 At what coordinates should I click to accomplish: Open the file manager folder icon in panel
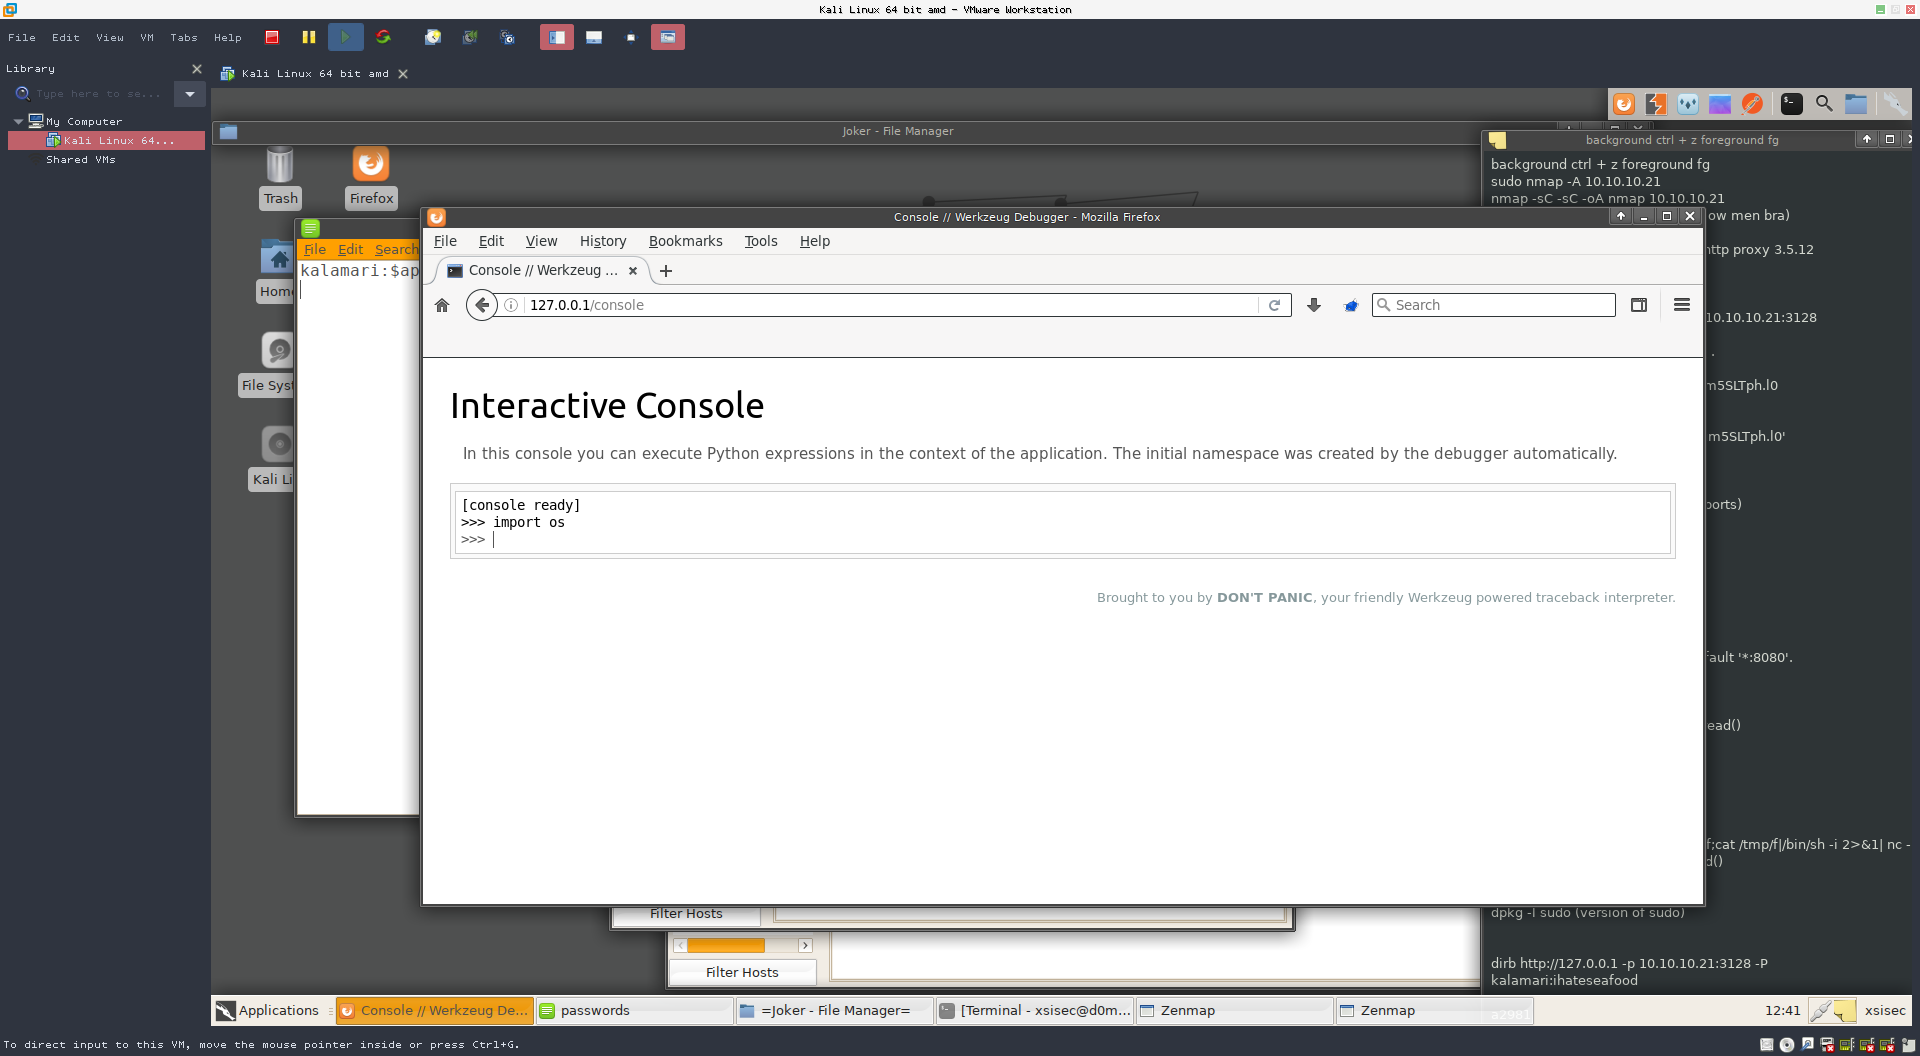(1856, 104)
